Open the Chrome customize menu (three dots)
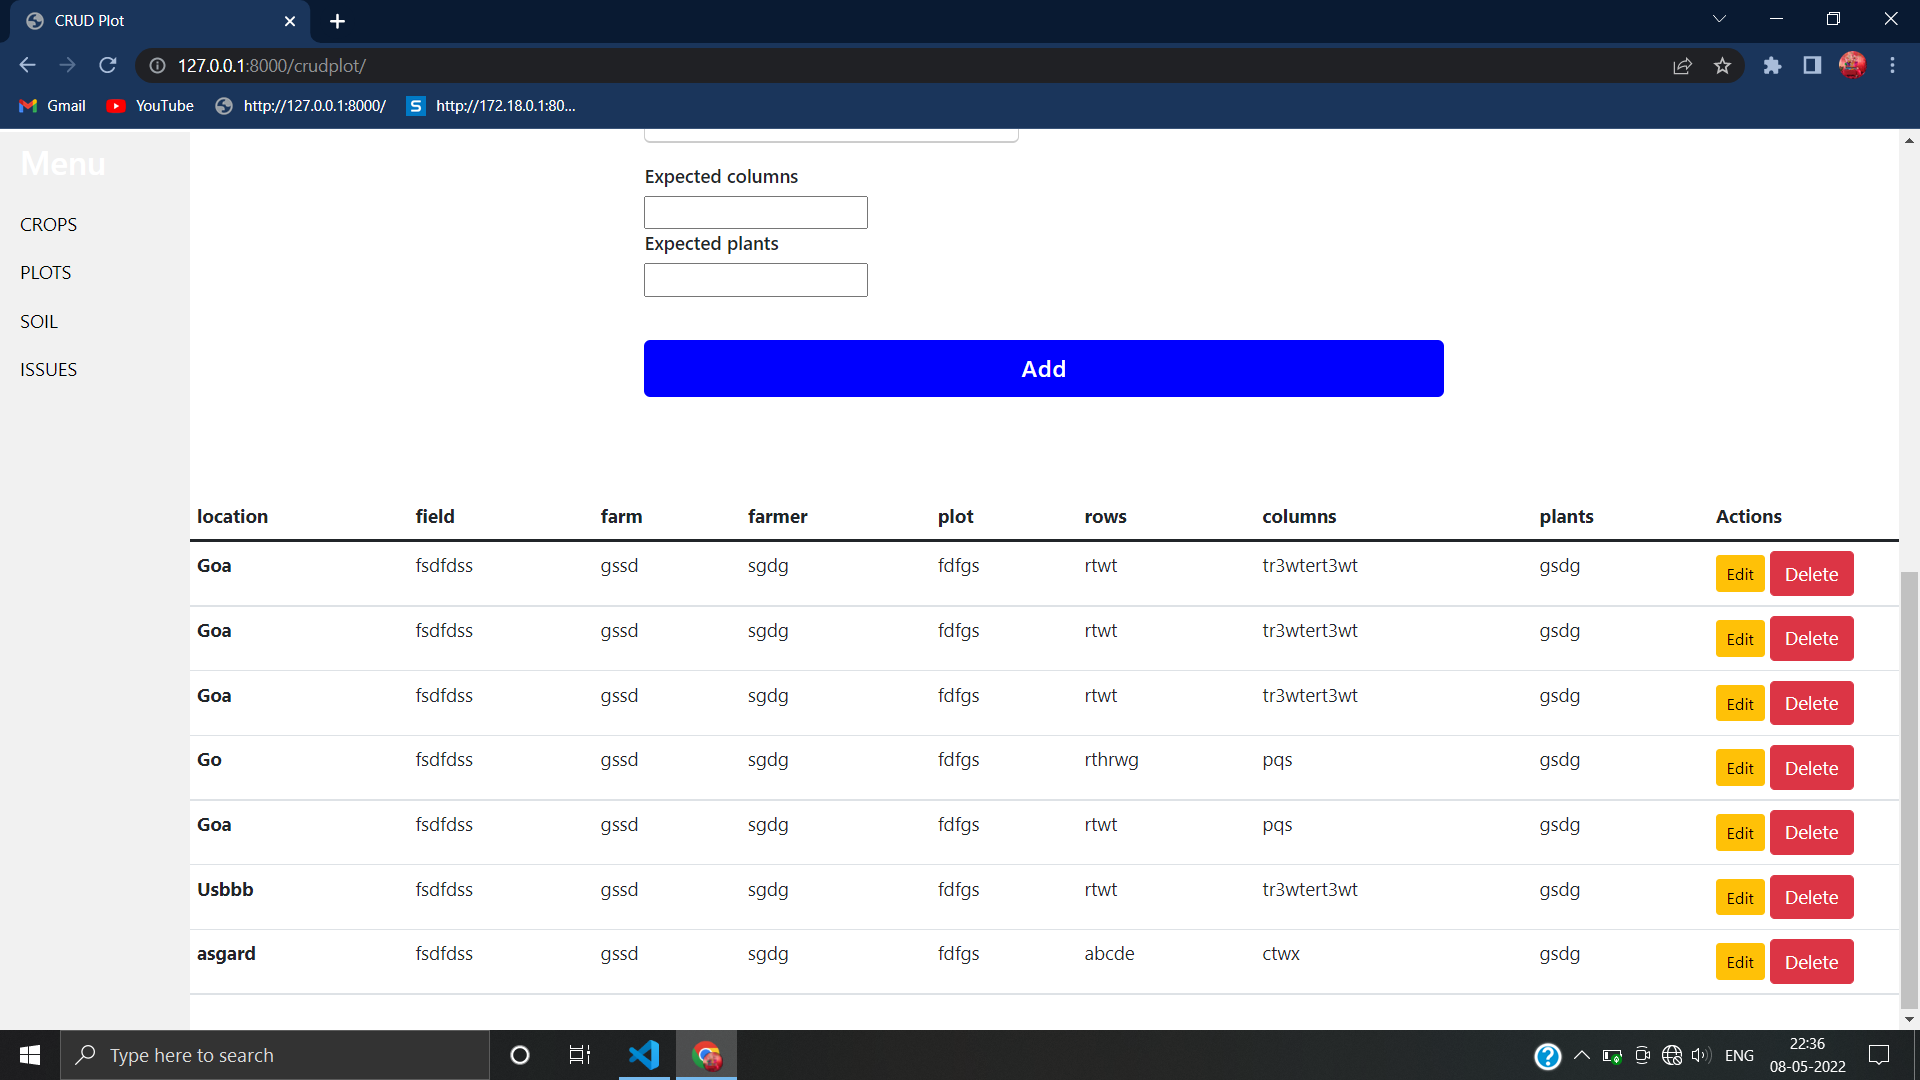This screenshot has height=1080, width=1920. (1892, 65)
